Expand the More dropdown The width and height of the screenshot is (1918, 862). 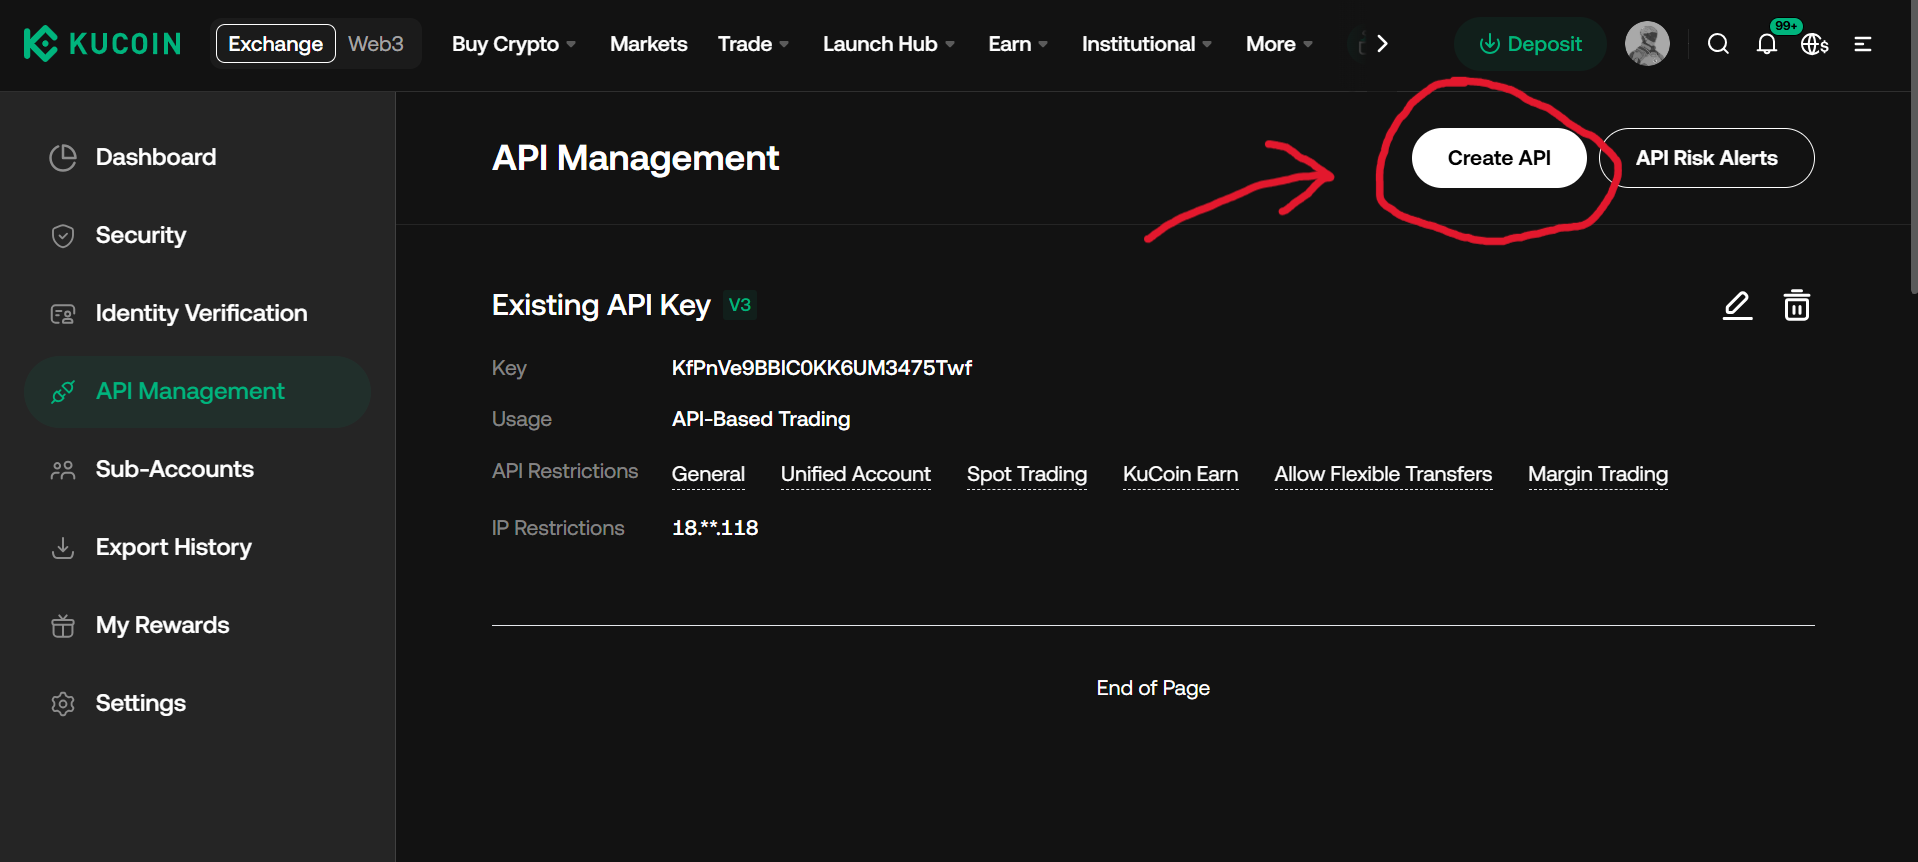click(x=1279, y=44)
